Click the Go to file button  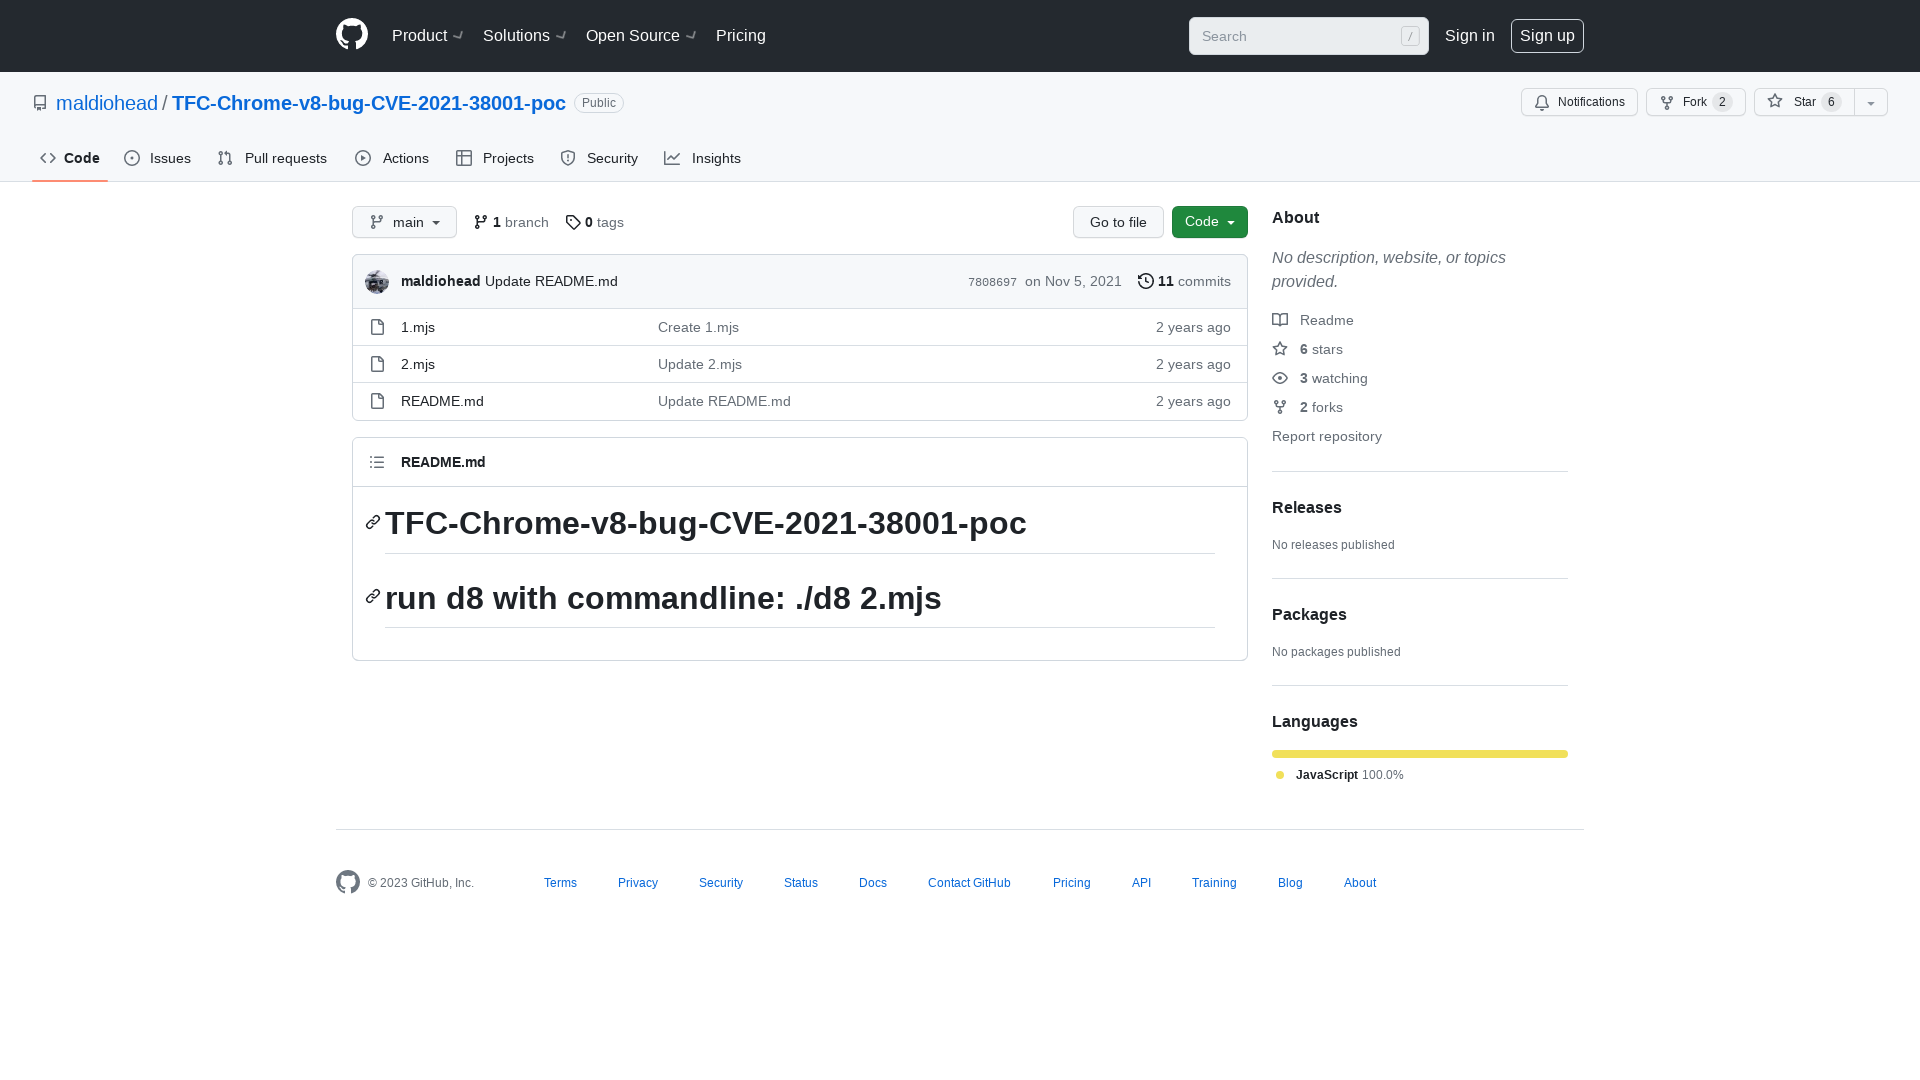[x=1118, y=222]
